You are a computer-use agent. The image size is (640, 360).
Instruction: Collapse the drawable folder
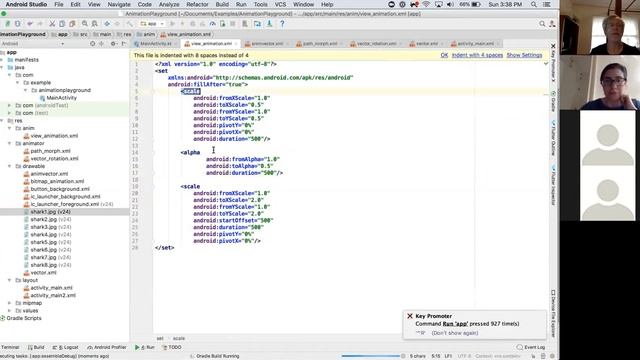(x=10, y=166)
